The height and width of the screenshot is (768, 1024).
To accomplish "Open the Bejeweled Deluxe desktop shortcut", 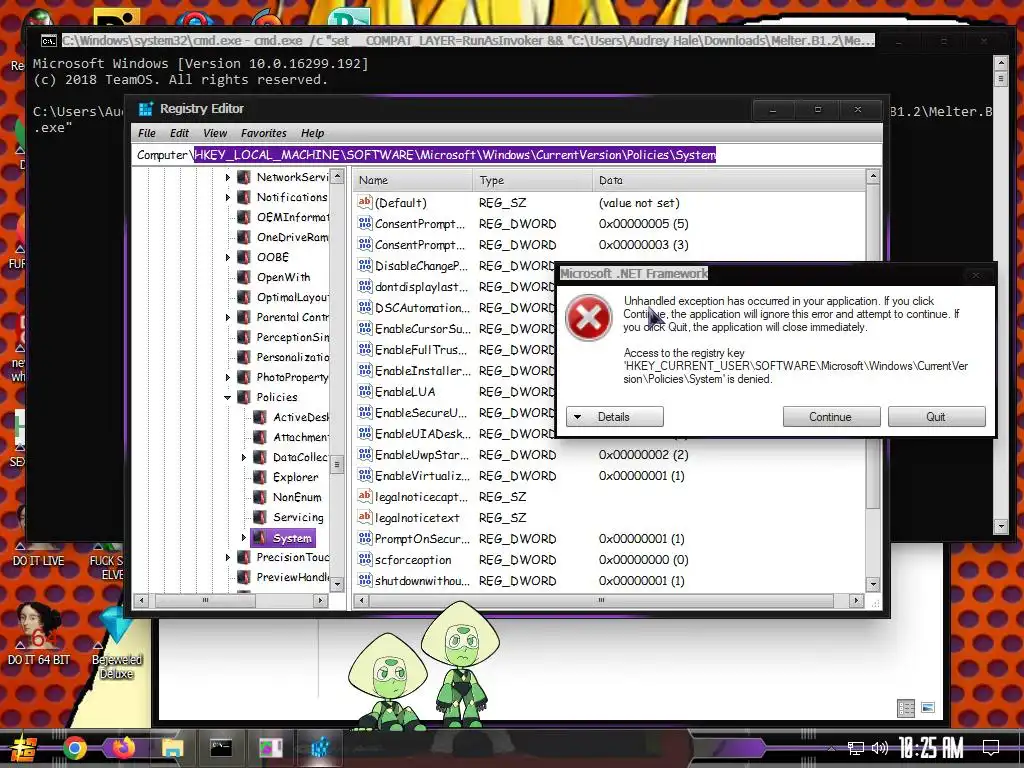I will (x=116, y=643).
